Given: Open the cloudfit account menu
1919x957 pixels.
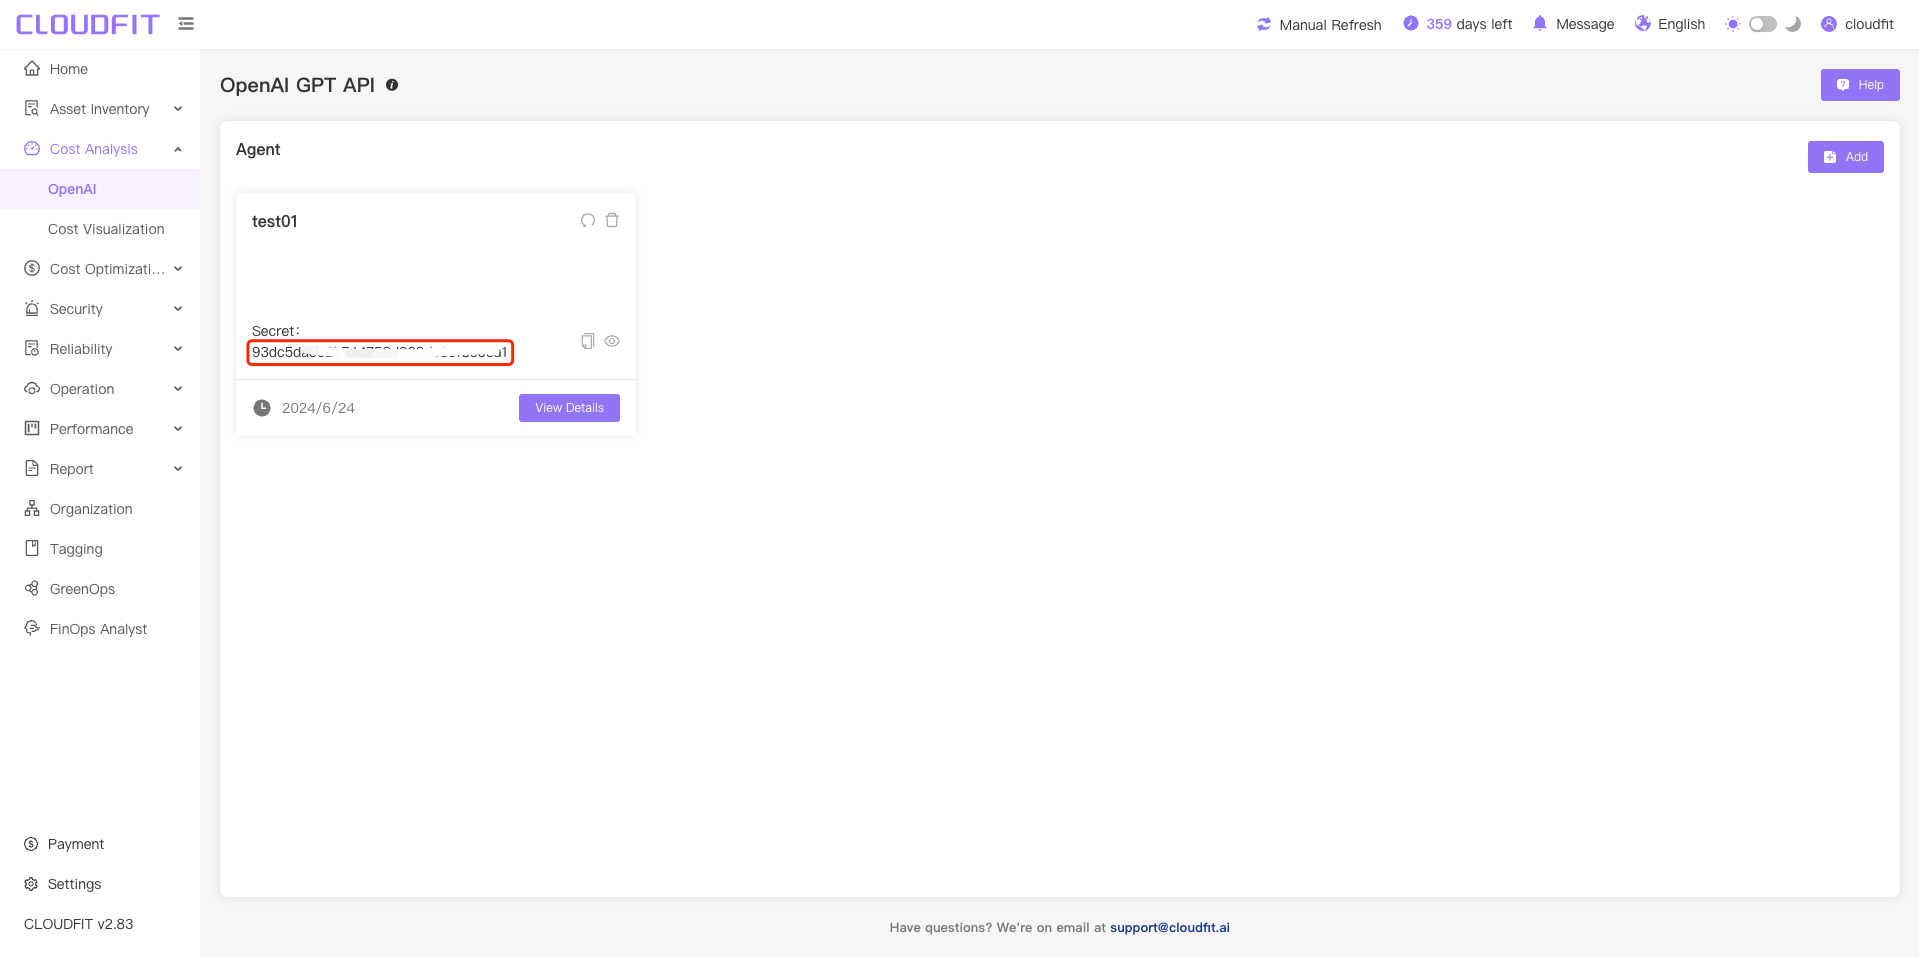Looking at the screenshot, I should click(x=1869, y=24).
